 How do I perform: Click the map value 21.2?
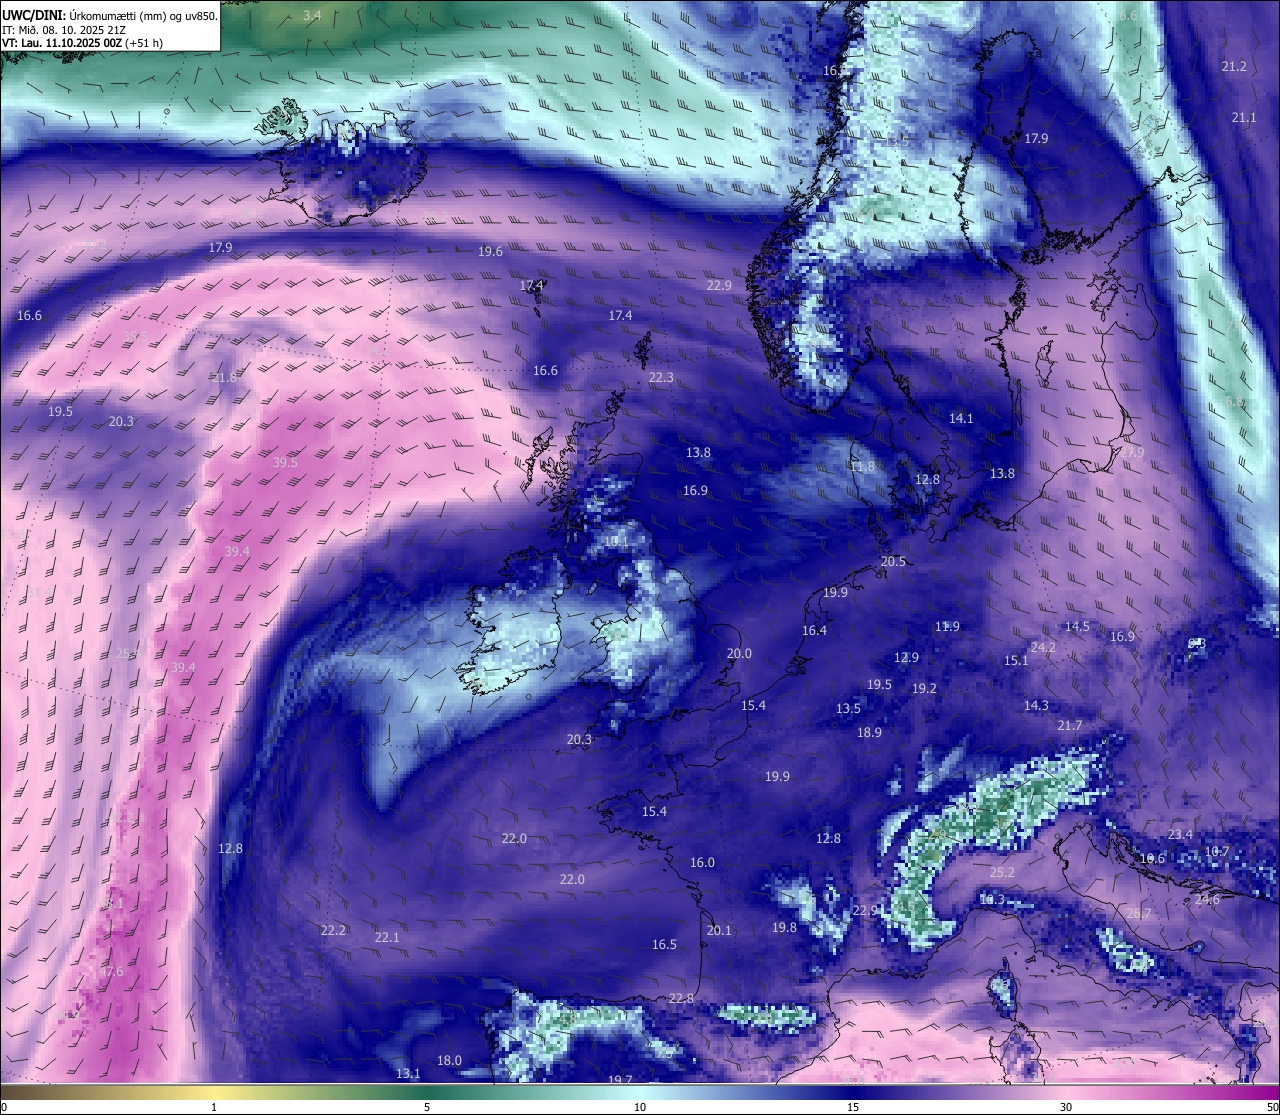coord(1234,66)
